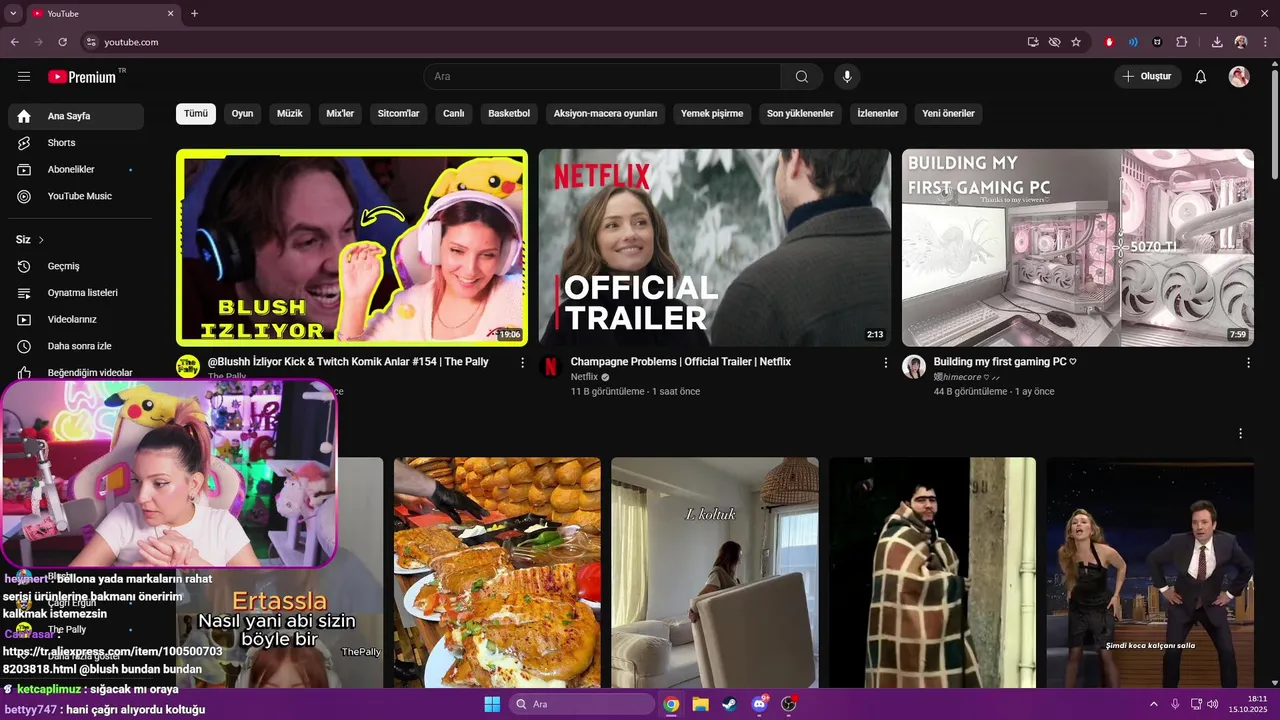This screenshot has width=1280, height=720.
Task: Open options menu for Champagne Problems video
Action: 885,363
